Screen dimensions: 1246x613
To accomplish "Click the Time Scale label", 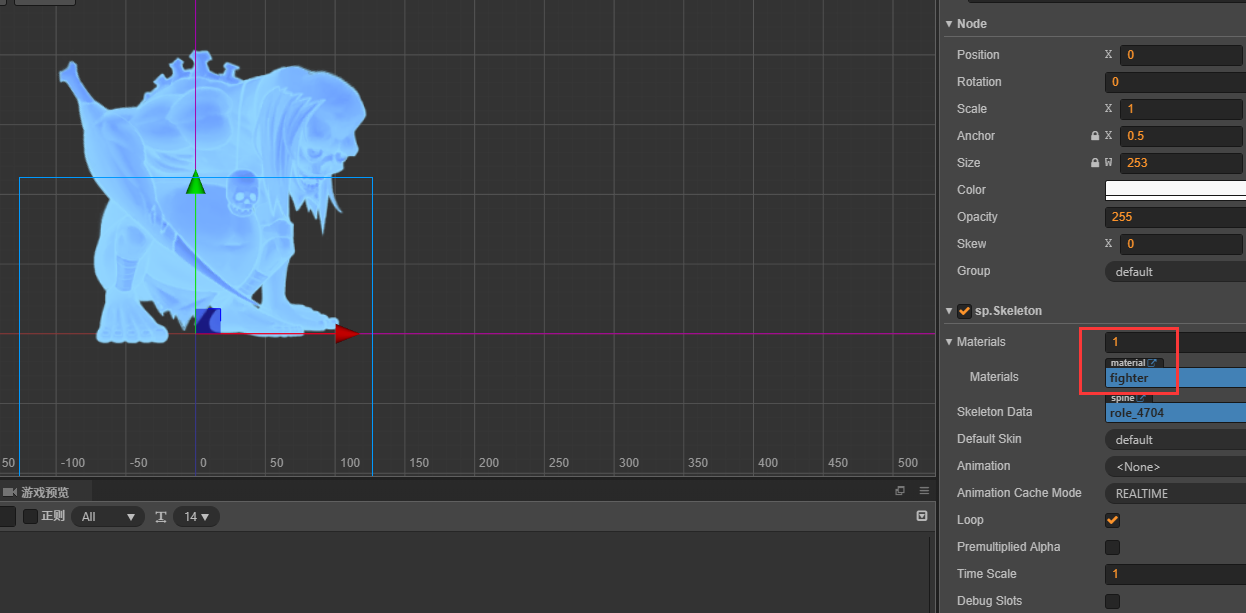I will 986,574.
